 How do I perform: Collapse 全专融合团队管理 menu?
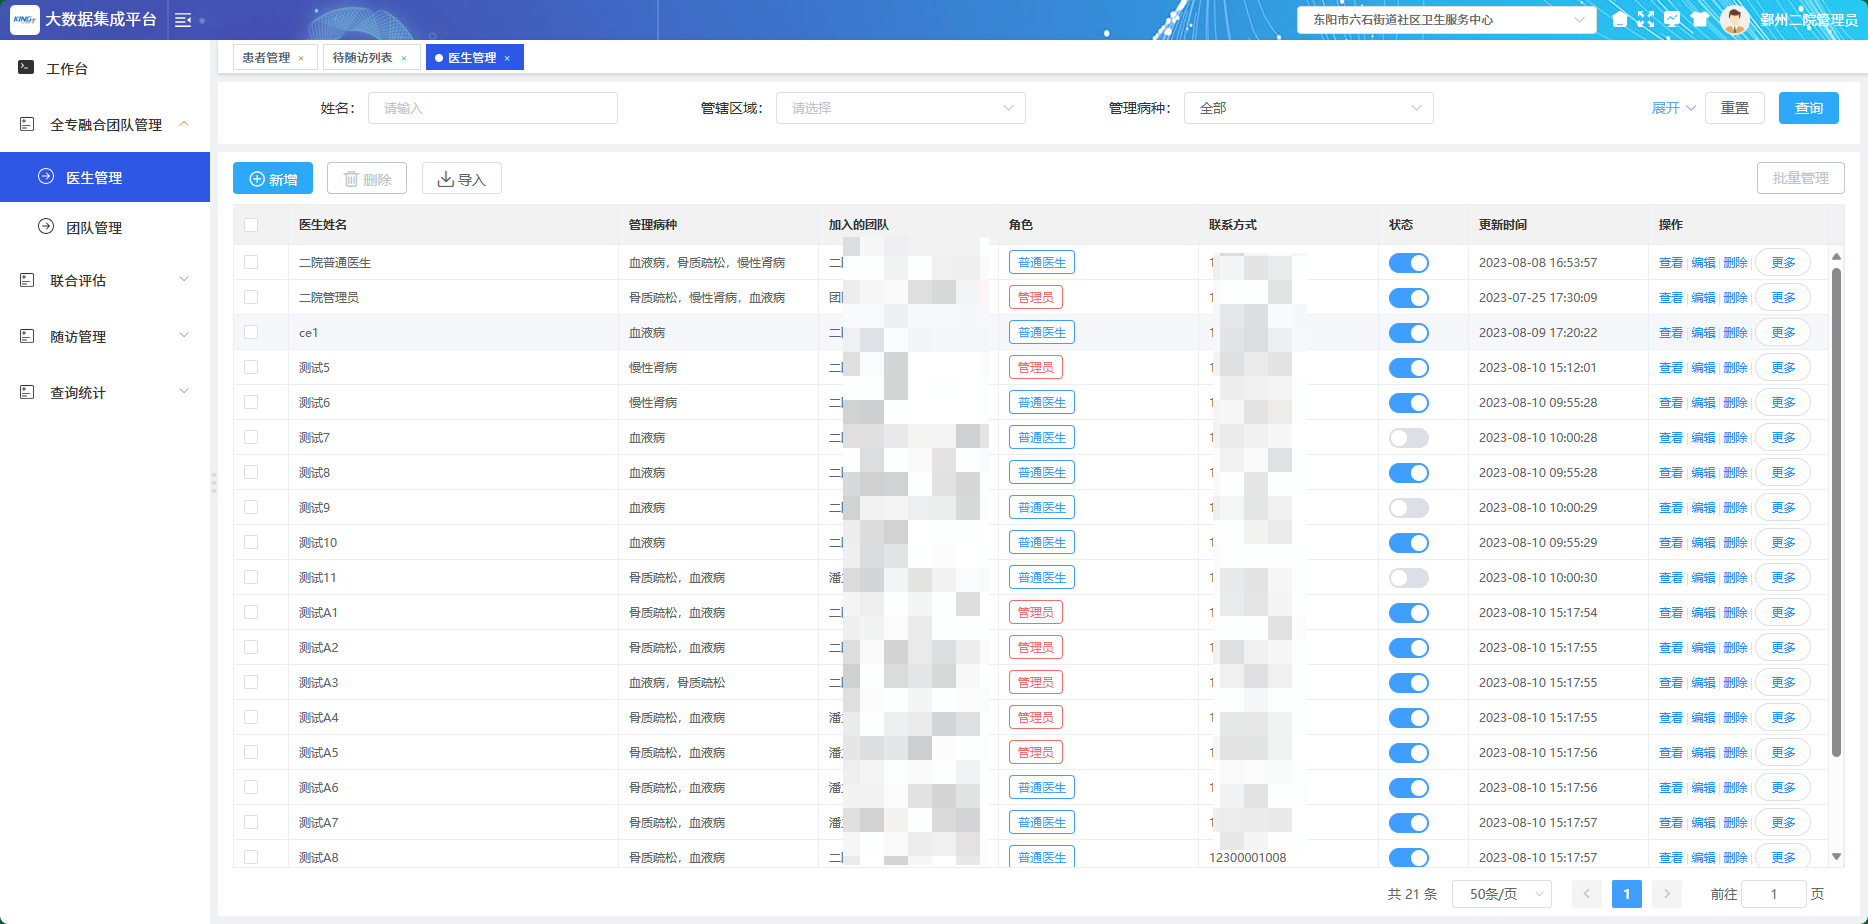105,124
